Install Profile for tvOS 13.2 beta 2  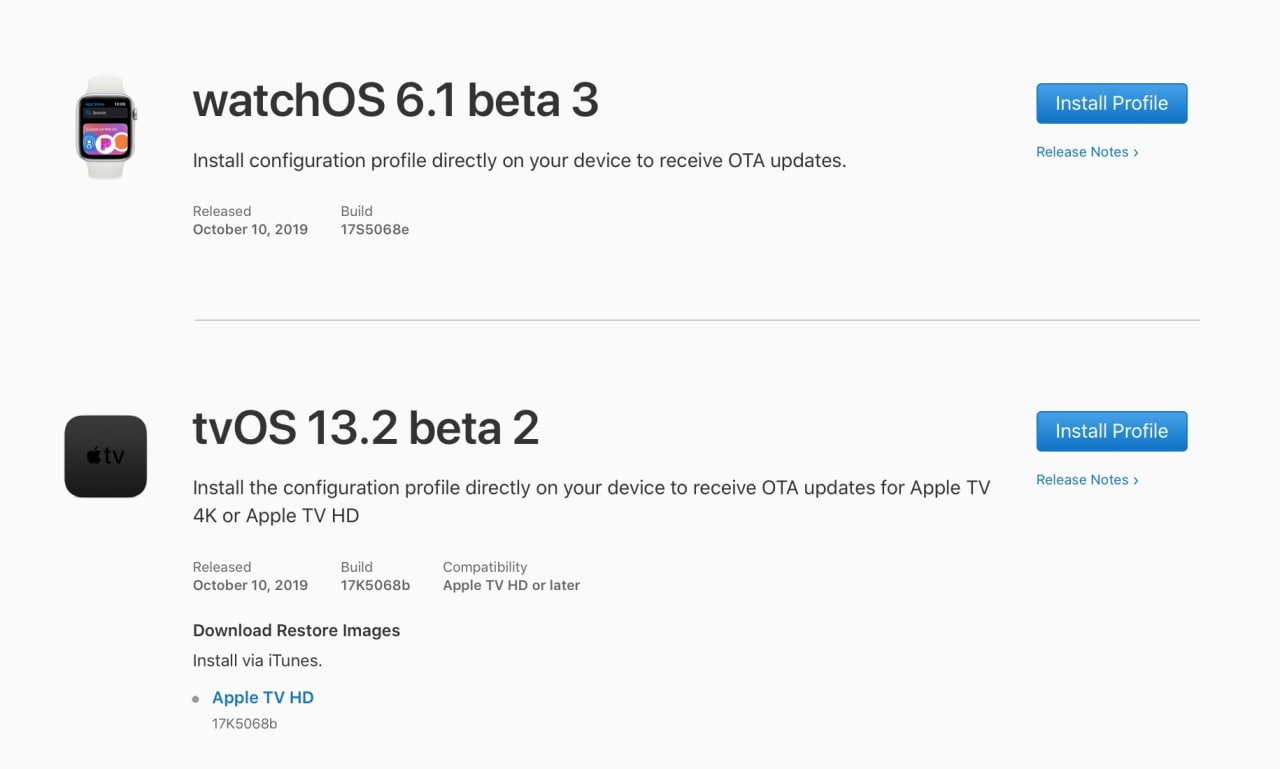pos(1111,431)
